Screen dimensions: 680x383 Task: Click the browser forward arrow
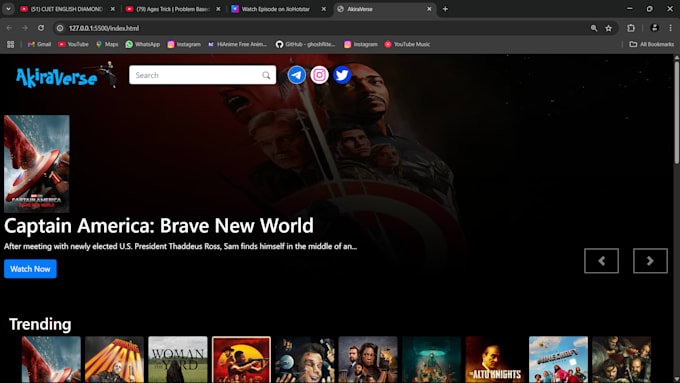(25, 28)
